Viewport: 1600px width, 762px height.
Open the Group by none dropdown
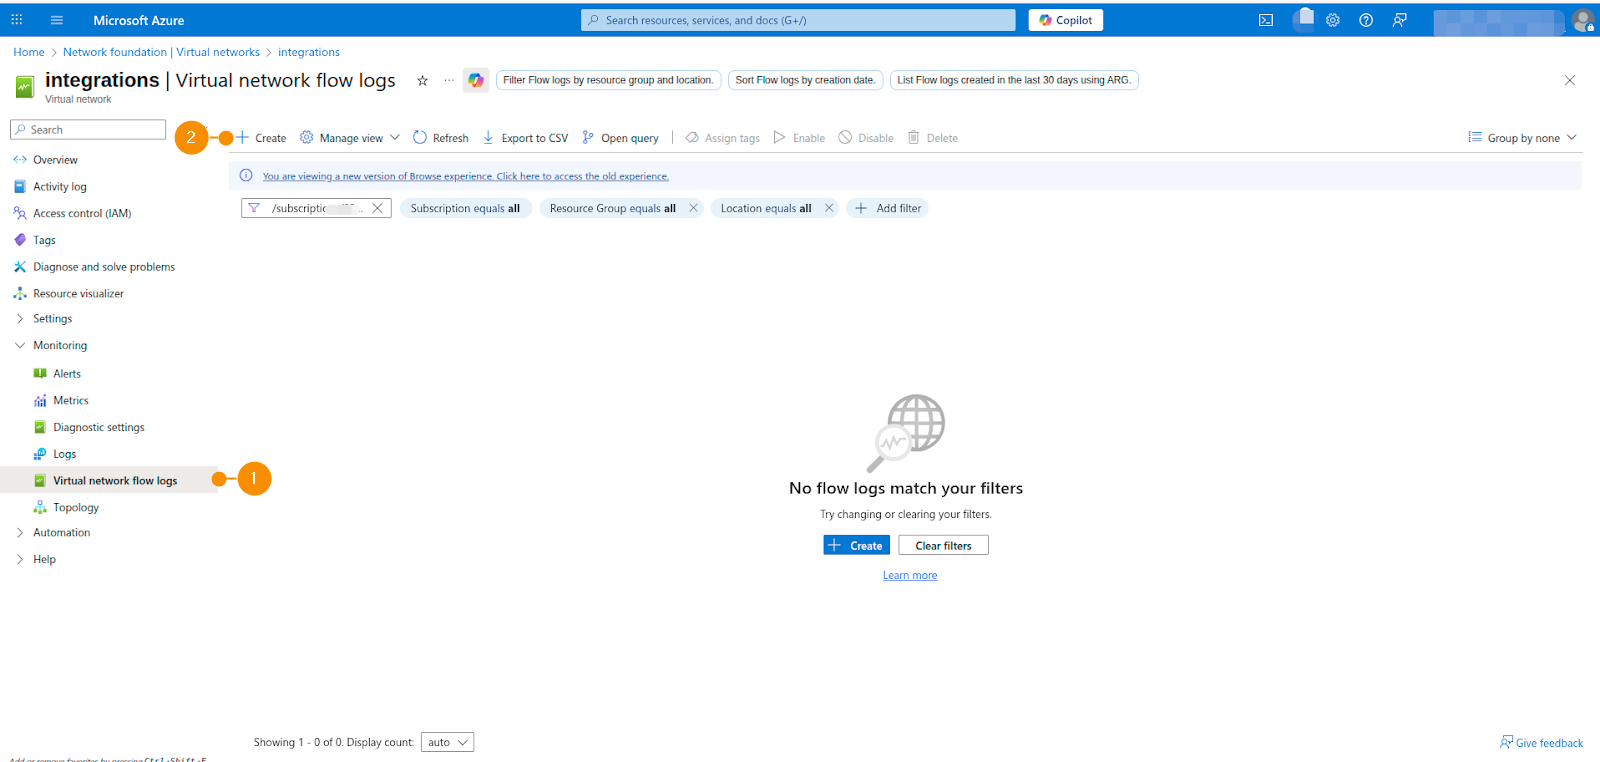1522,138
